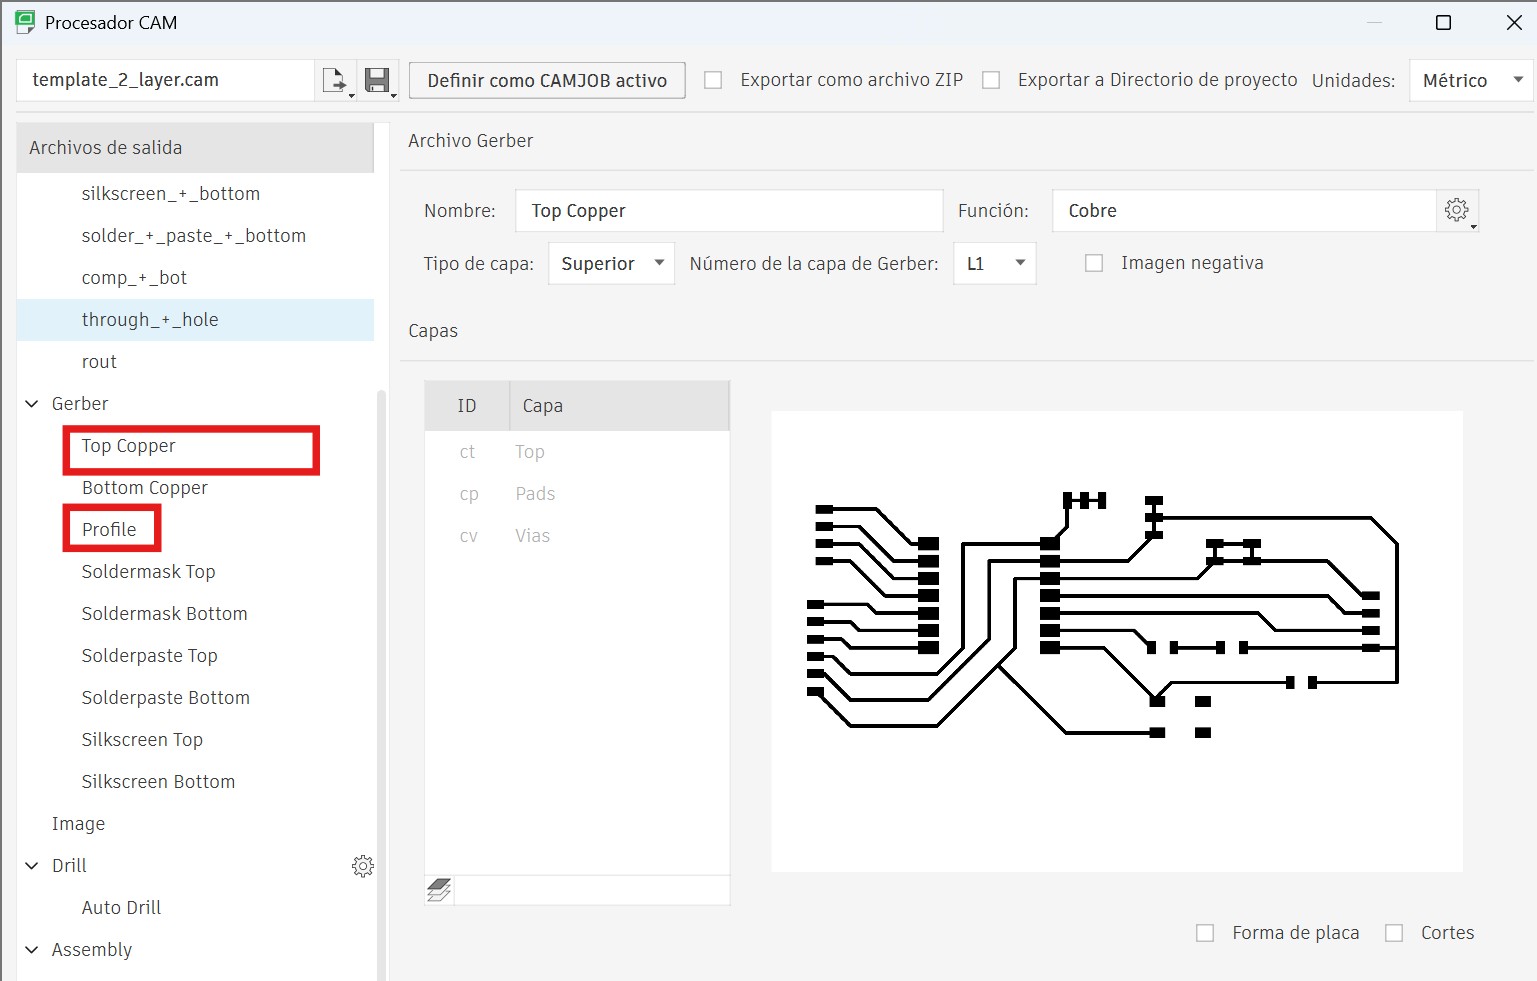This screenshot has height=981, width=1537.
Task: Select the solder_+_paste_+_bottom entry
Action: point(193,236)
